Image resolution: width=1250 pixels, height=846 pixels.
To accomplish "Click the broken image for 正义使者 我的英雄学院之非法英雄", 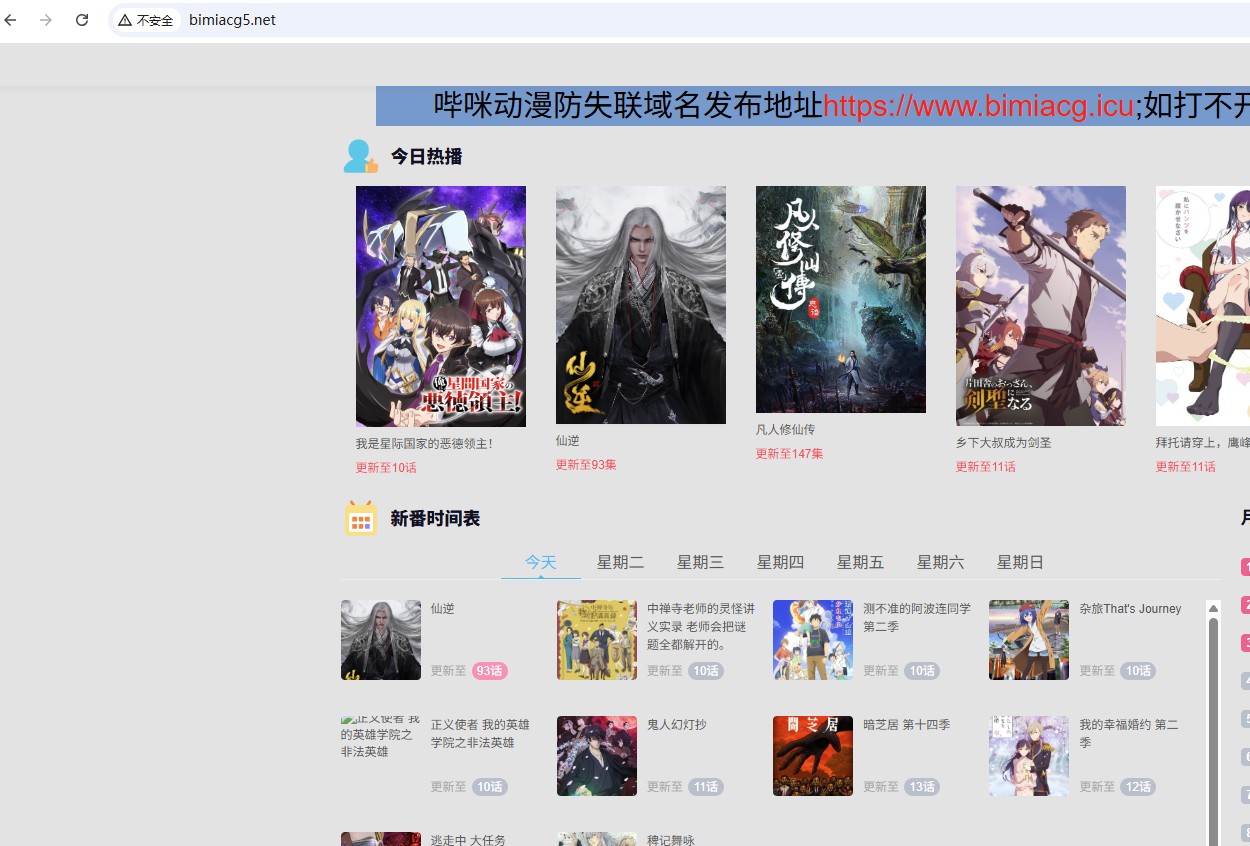I will (381, 737).
